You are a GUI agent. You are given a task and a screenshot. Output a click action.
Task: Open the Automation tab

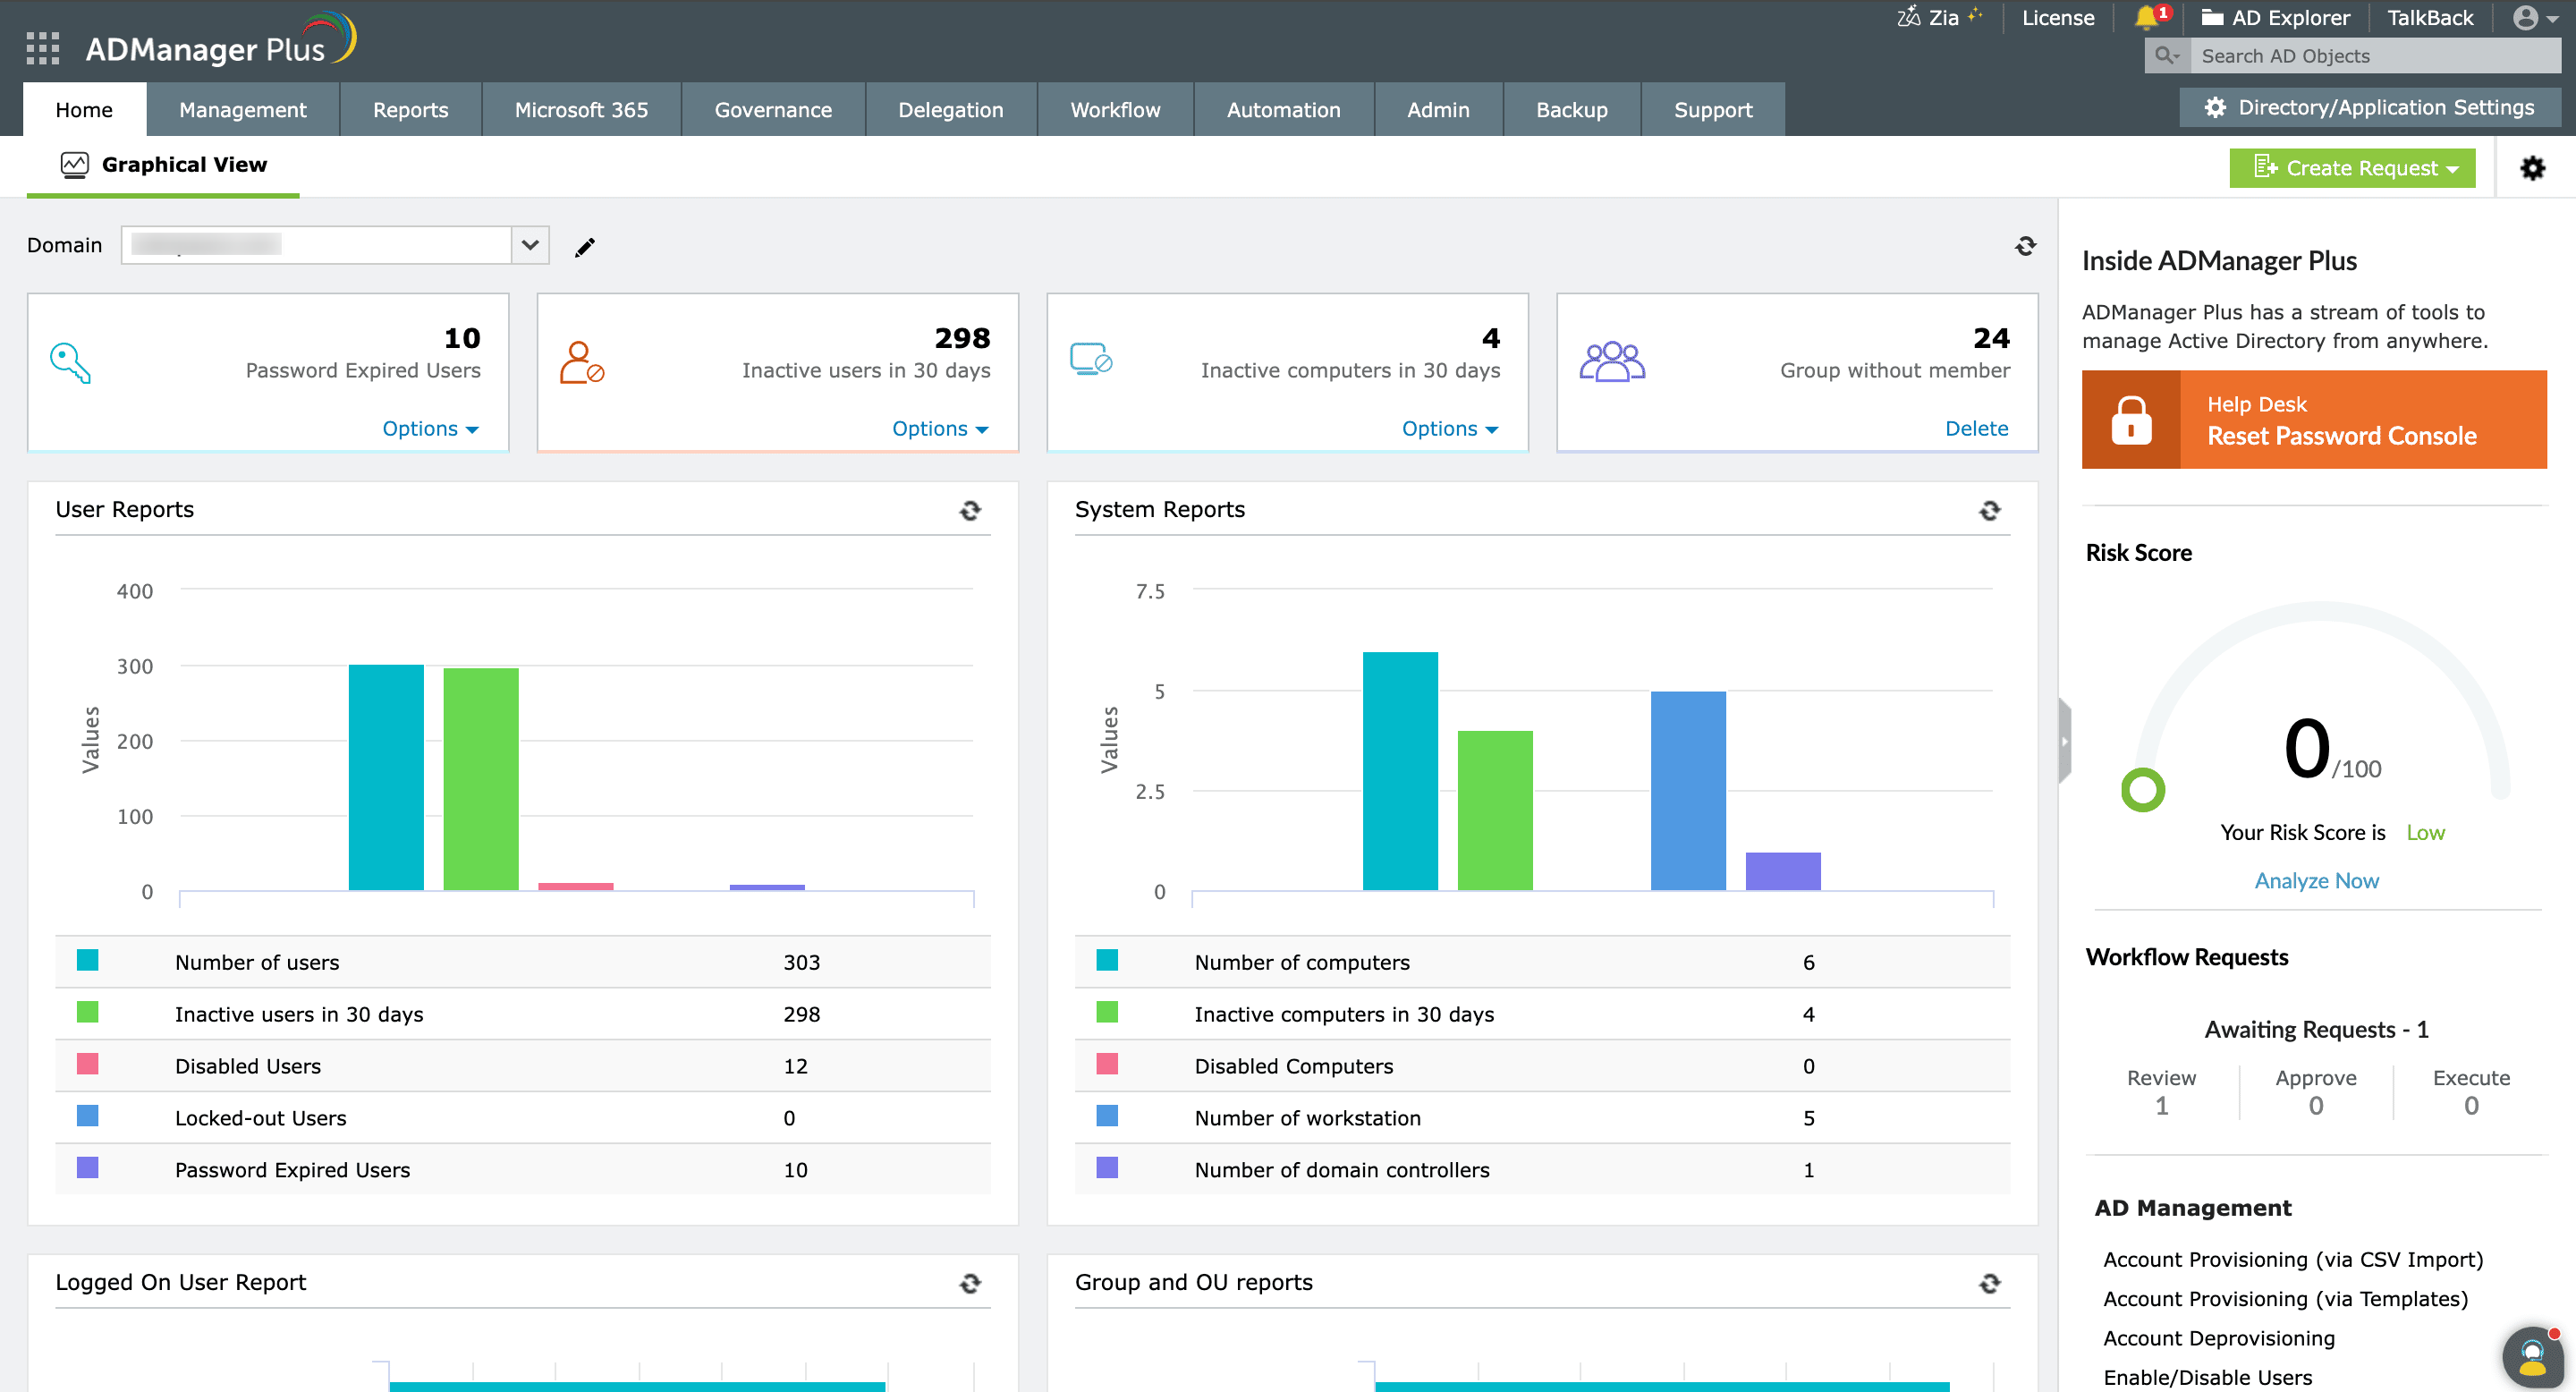[x=1284, y=110]
